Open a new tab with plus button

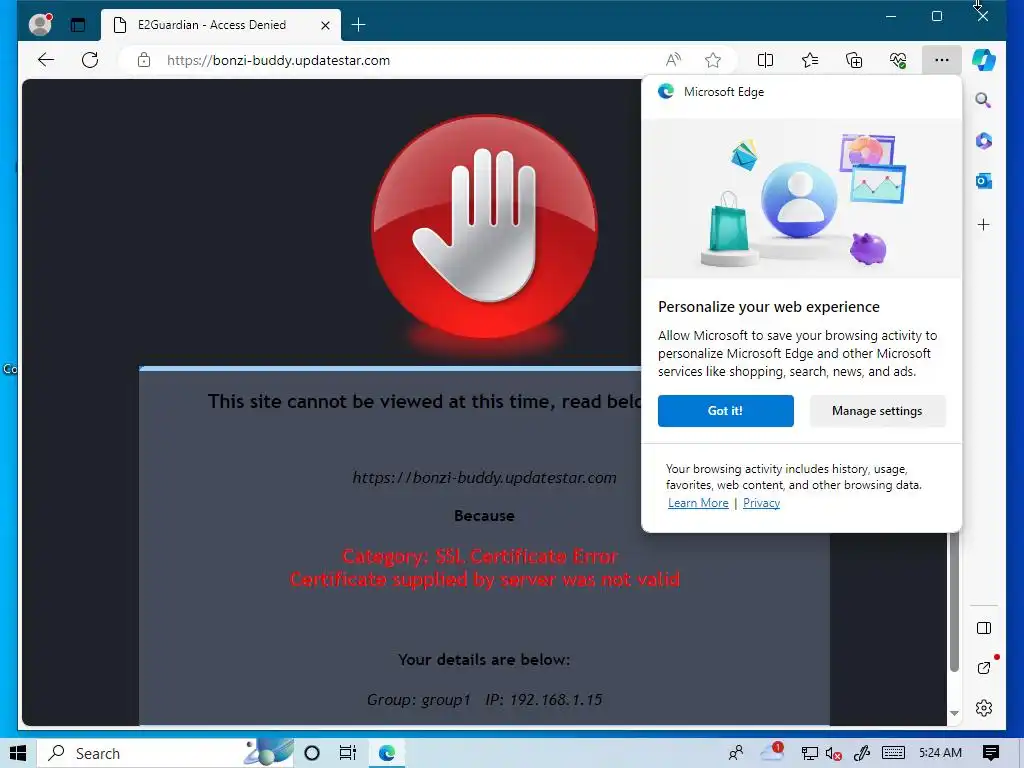pyautogui.click(x=359, y=25)
